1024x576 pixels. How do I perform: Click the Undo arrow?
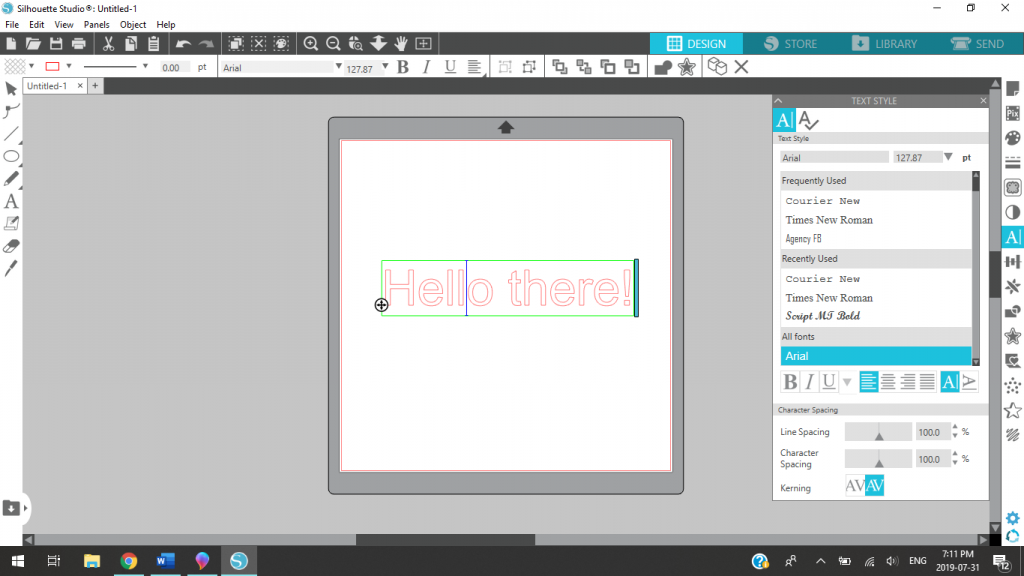point(184,44)
